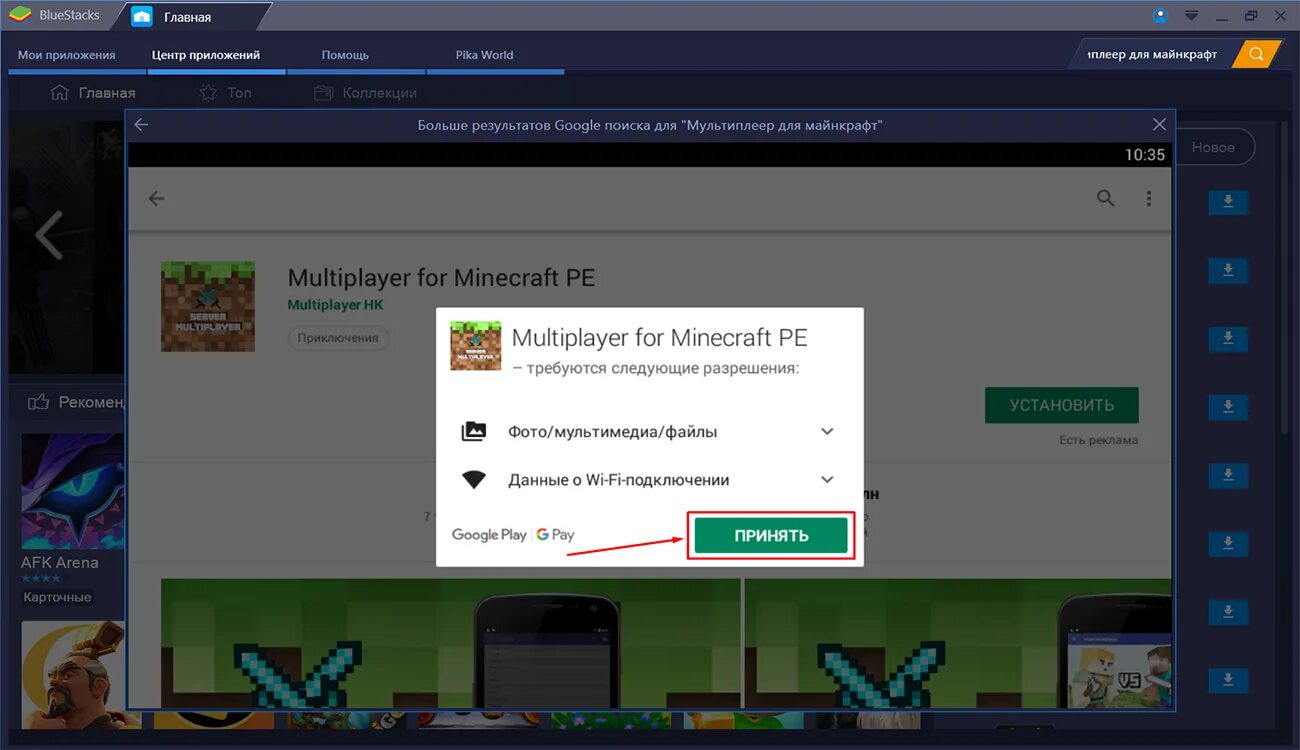The height and width of the screenshot is (750, 1300).
Task: Open the Коллекции section
Action: pos(365,93)
